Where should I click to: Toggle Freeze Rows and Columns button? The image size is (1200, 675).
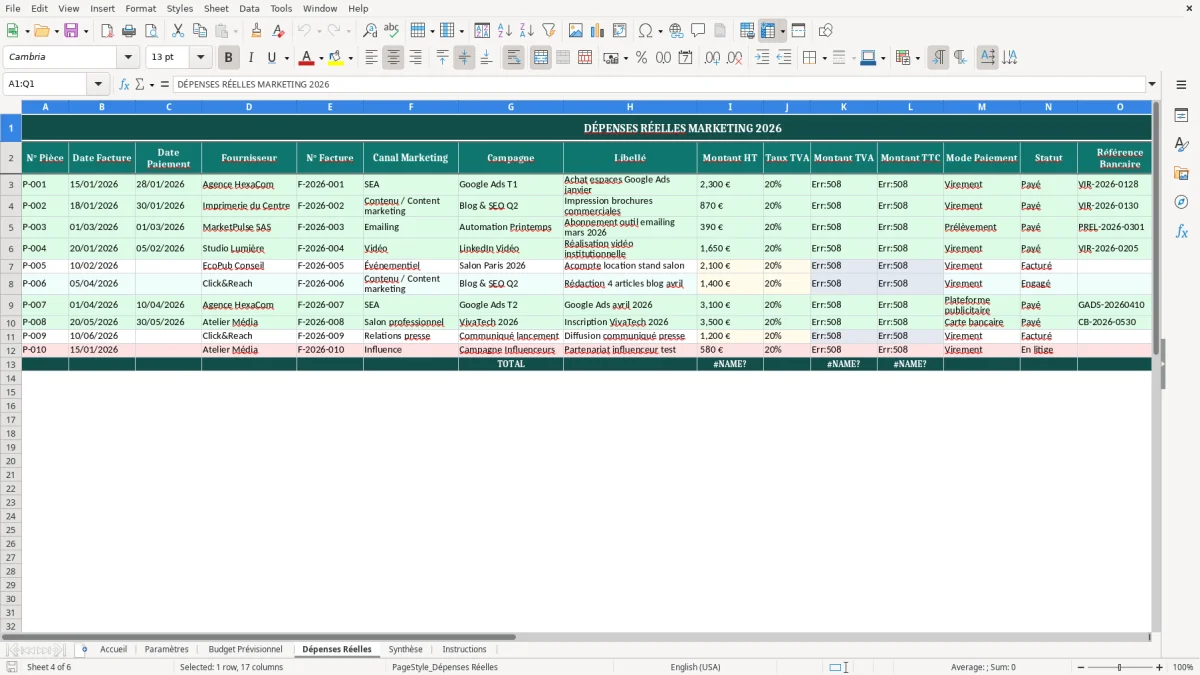[x=768, y=31]
